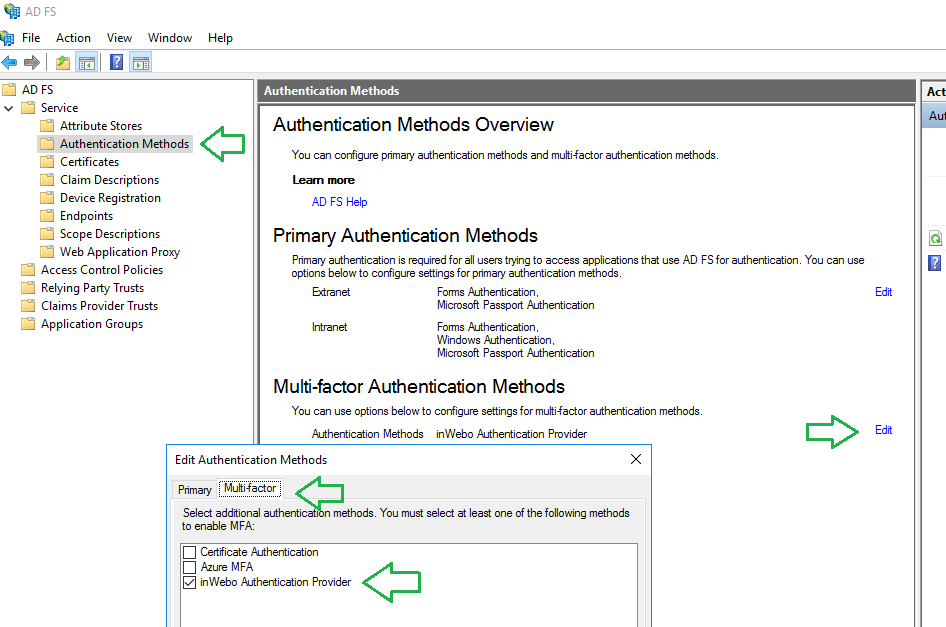
Task: Toggle the Show/Hide Console Tree icon
Action: [x=86, y=61]
